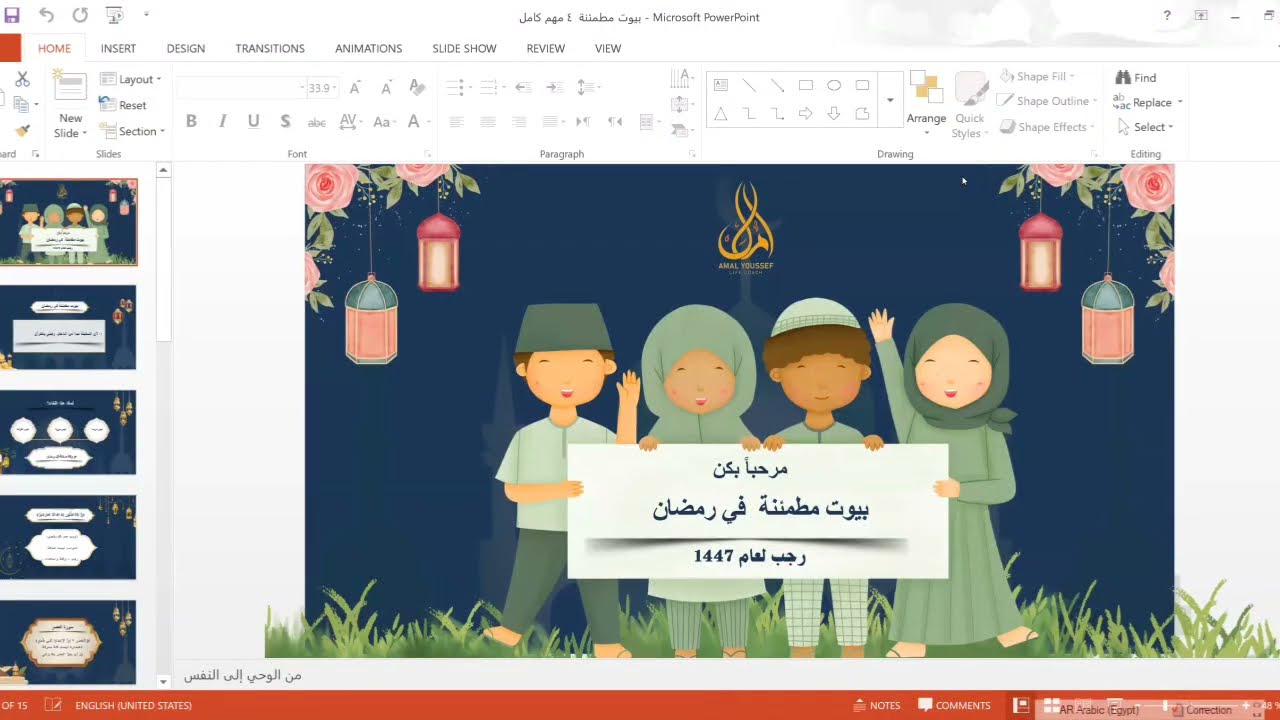Open the Quick Styles dropdown

tap(969, 105)
